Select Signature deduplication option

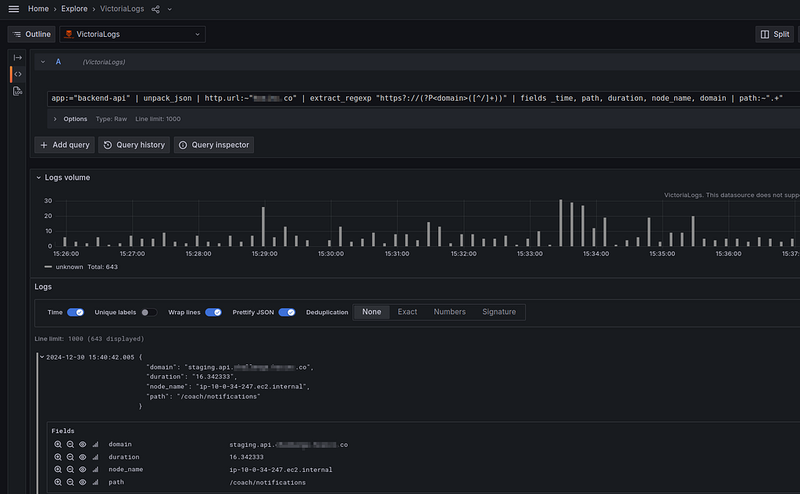(x=499, y=312)
